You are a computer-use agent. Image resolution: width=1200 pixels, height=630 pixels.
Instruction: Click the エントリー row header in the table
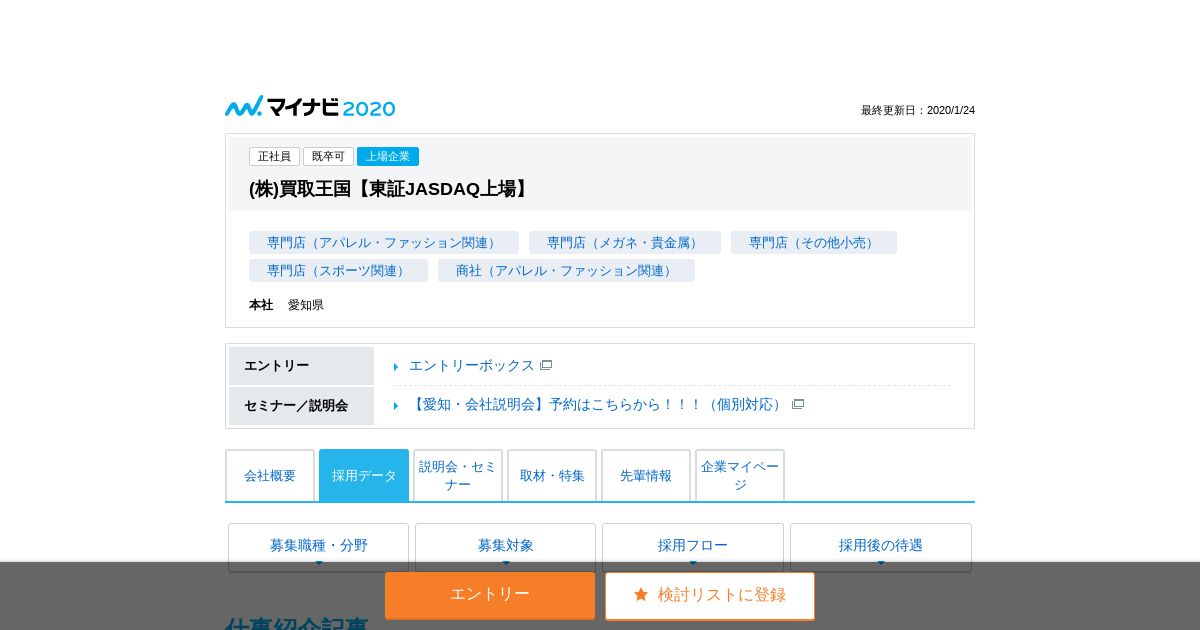click(x=301, y=366)
